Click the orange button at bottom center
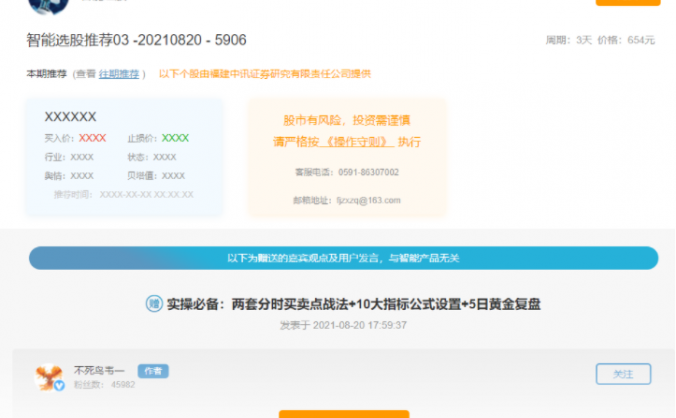 click(344, 414)
